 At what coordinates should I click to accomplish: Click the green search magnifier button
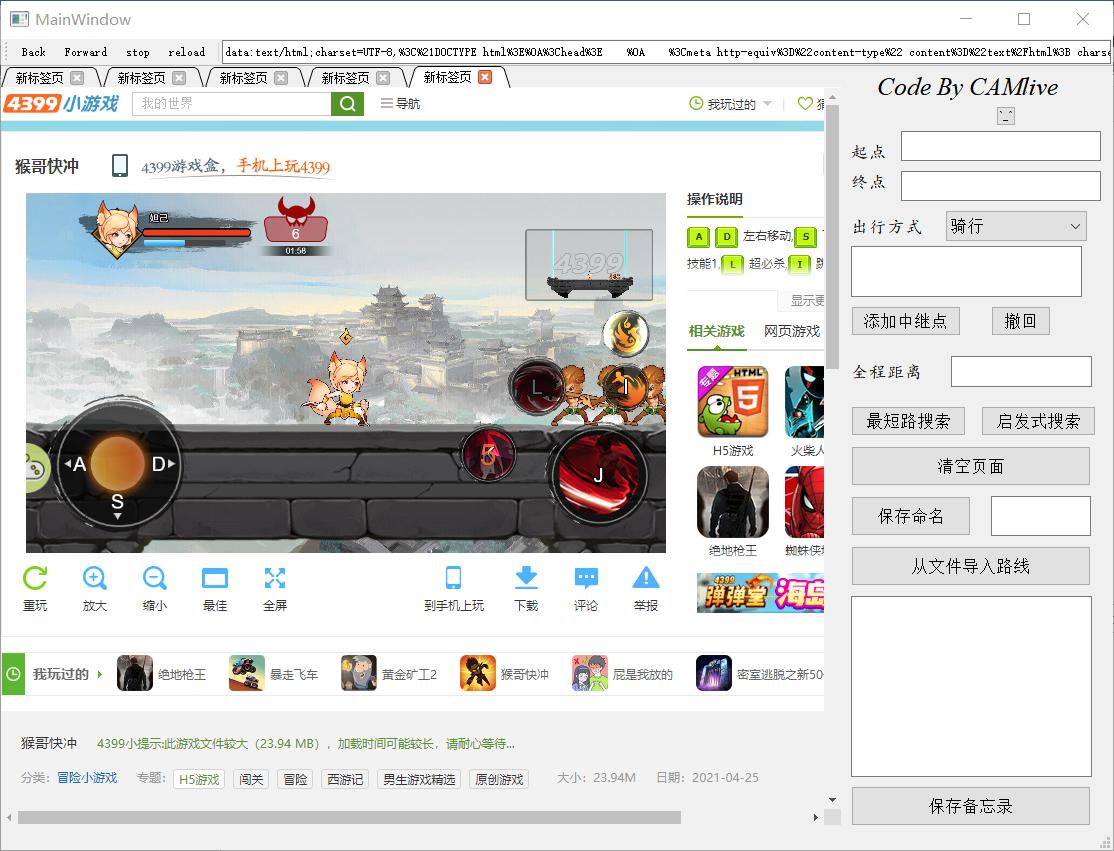347,104
